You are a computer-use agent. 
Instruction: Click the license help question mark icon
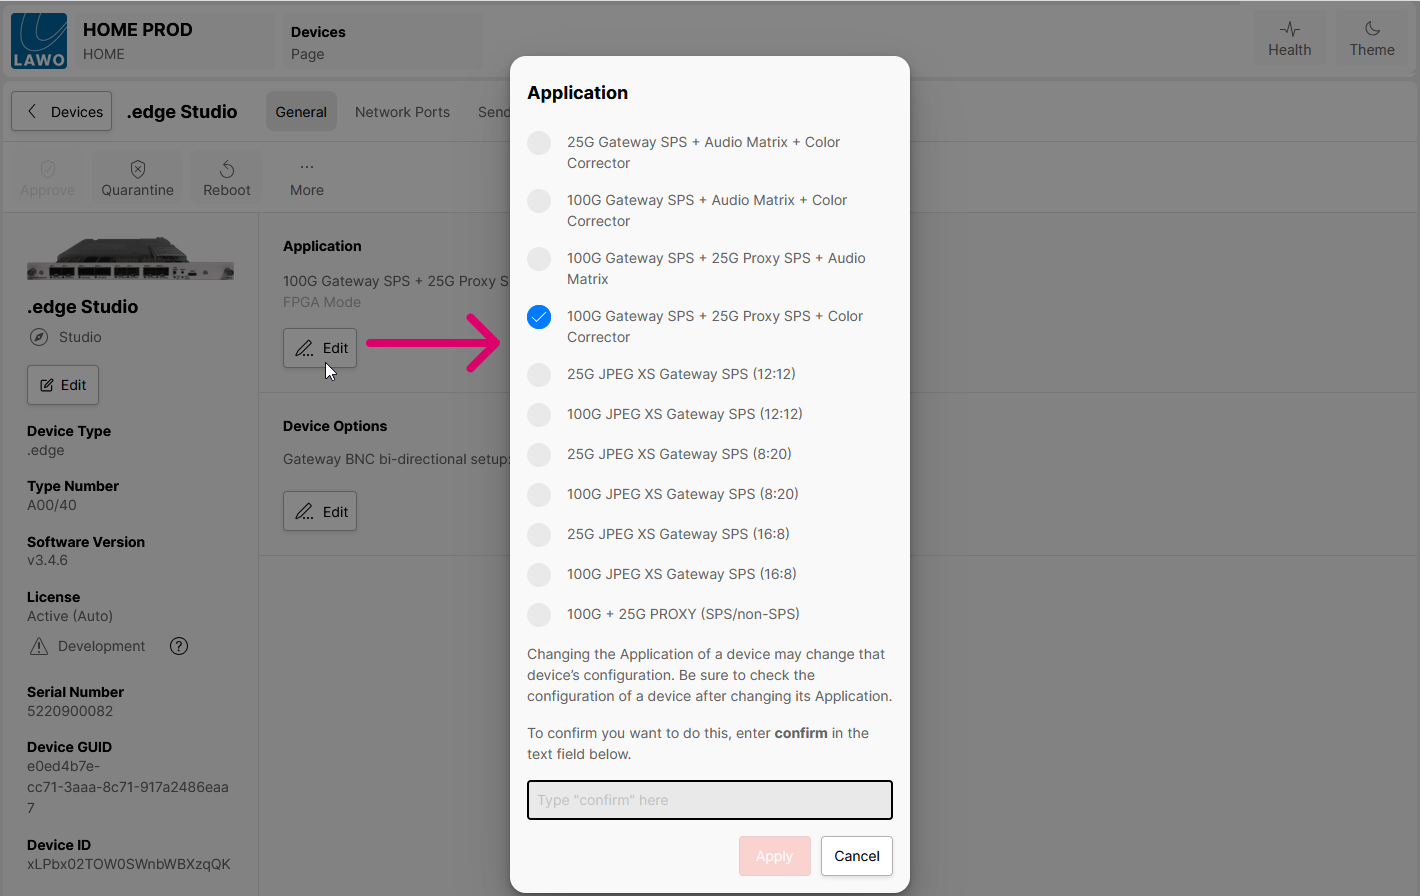coord(179,646)
